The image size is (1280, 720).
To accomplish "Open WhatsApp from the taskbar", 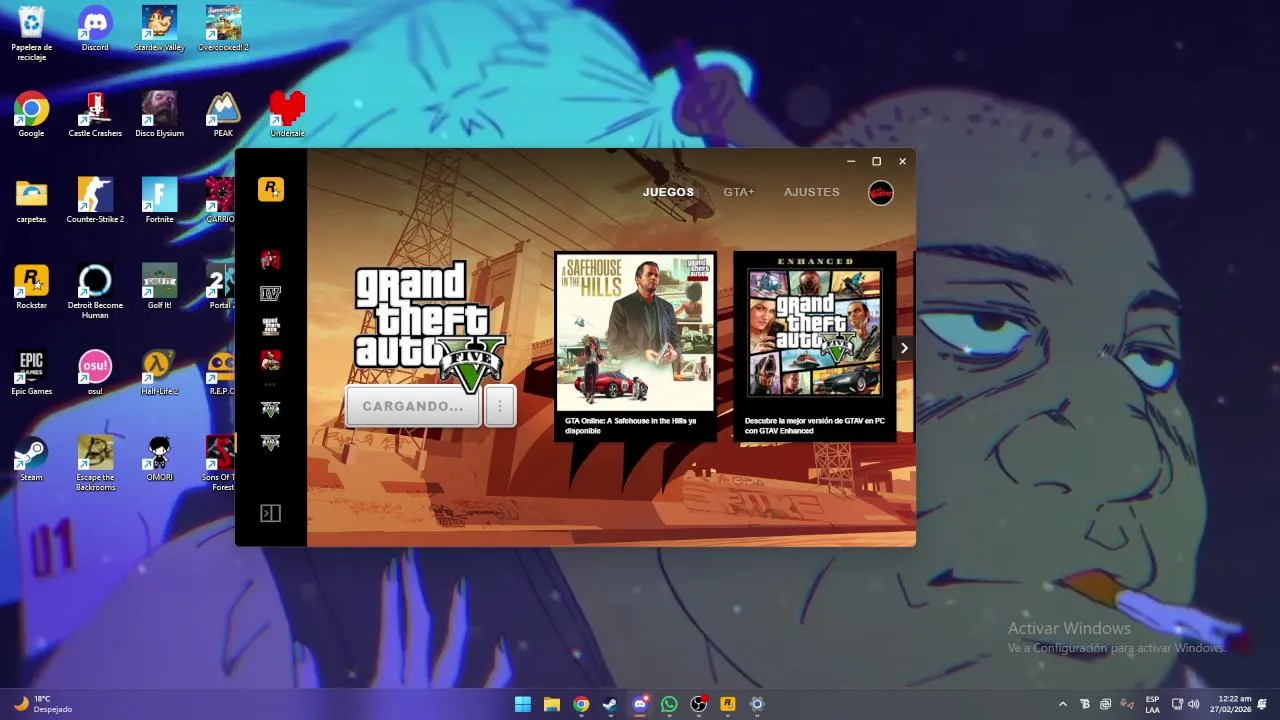I will click(x=669, y=704).
